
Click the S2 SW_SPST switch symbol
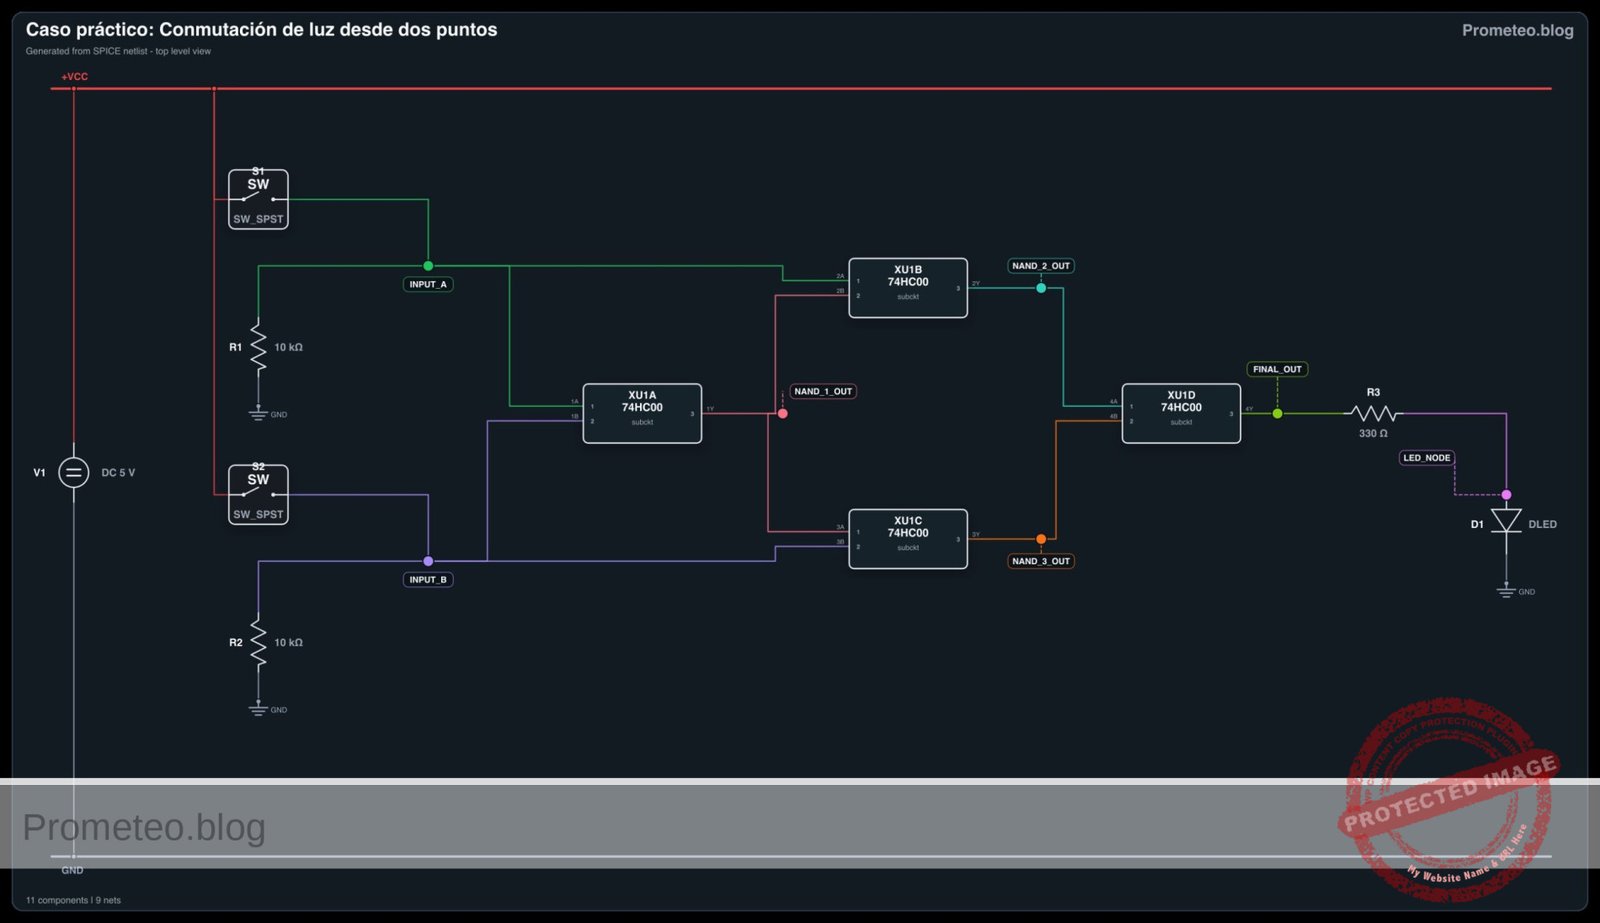pyautogui.click(x=258, y=494)
